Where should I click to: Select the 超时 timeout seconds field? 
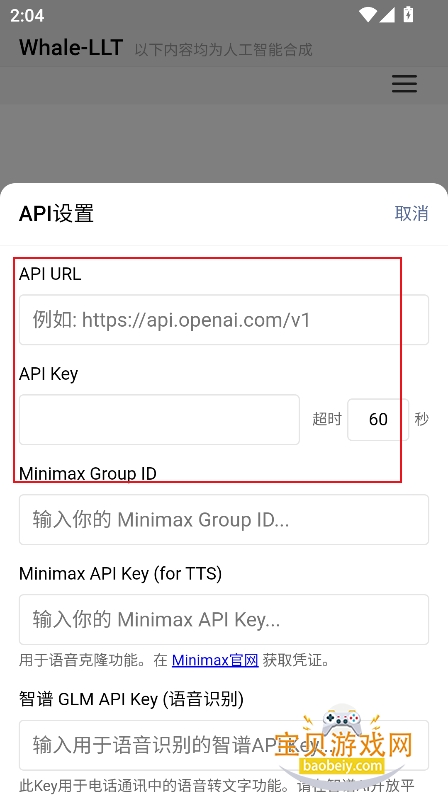(x=378, y=419)
